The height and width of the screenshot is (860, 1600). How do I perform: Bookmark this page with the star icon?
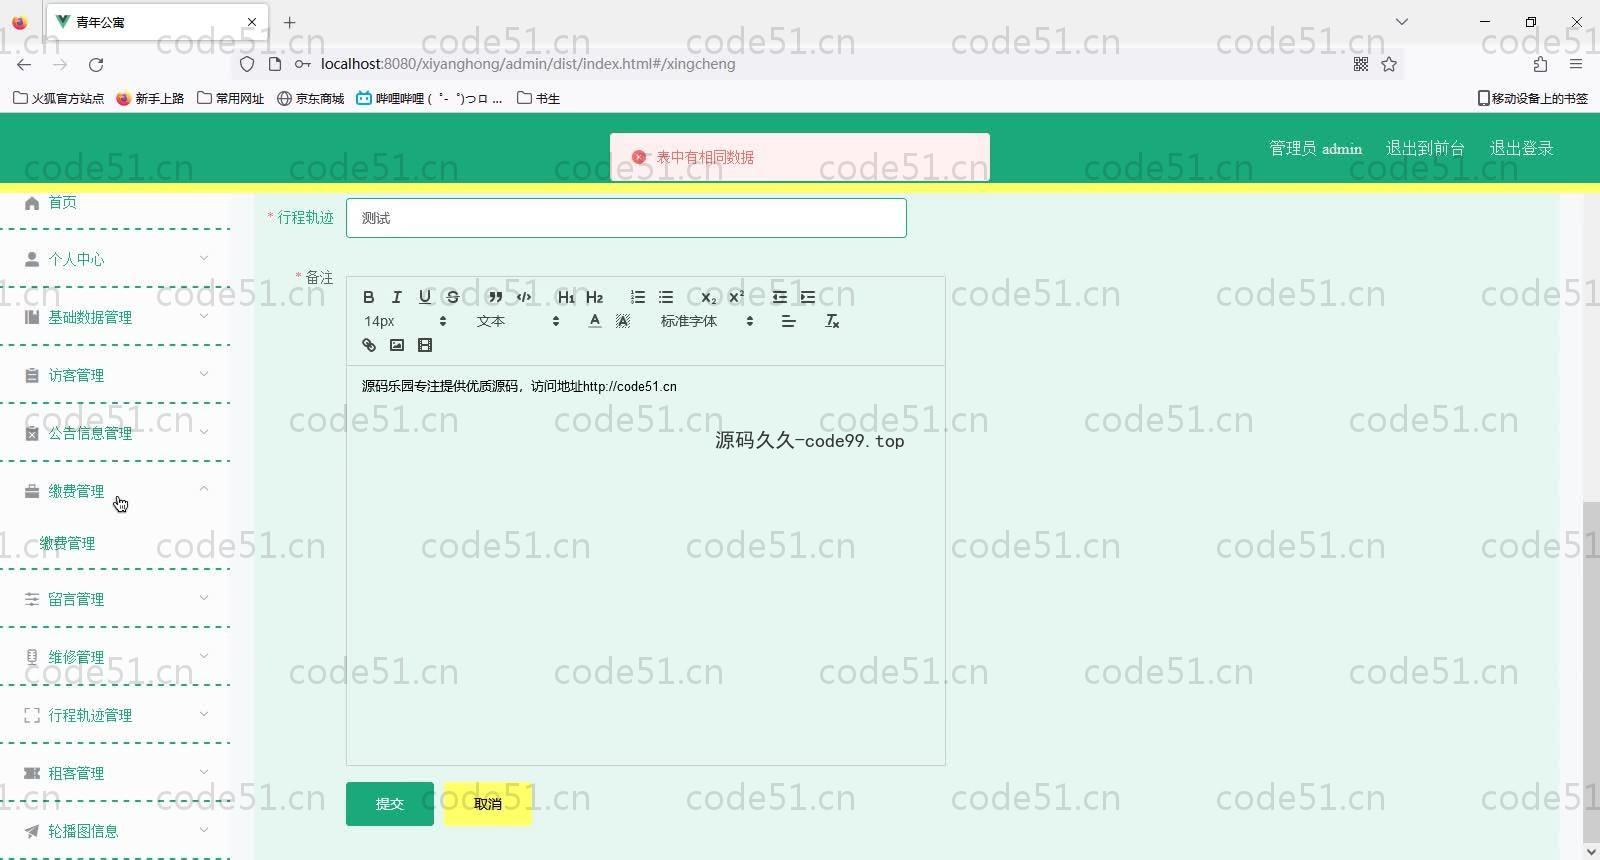point(1389,64)
